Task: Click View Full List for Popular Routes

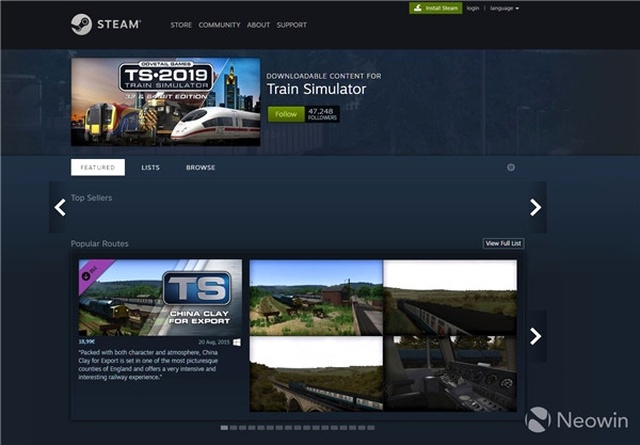Action: click(x=503, y=243)
